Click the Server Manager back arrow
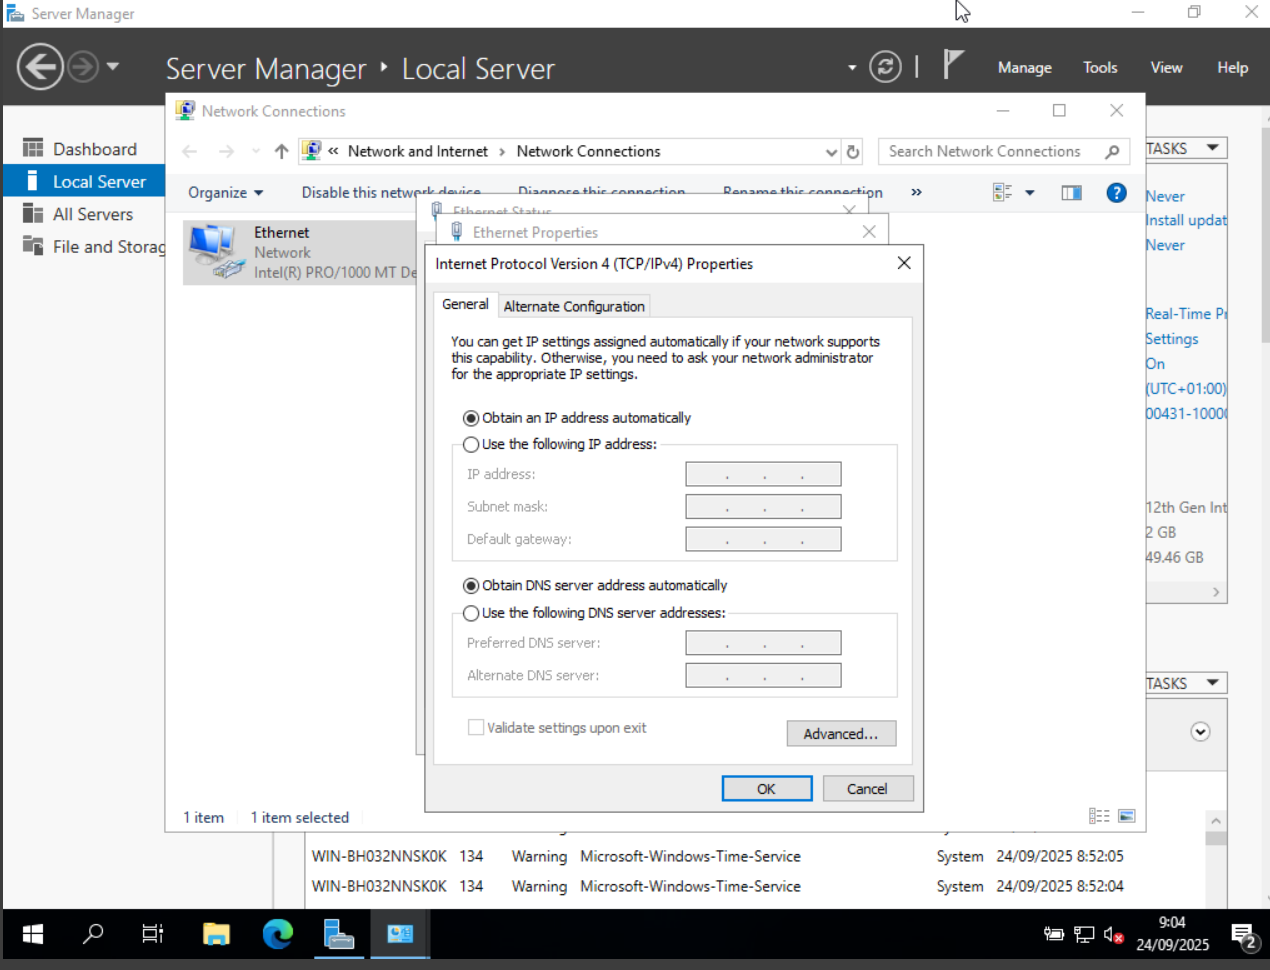Image resolution: width=1270 pixels, height=970 pixels. (x=41, y=67)
